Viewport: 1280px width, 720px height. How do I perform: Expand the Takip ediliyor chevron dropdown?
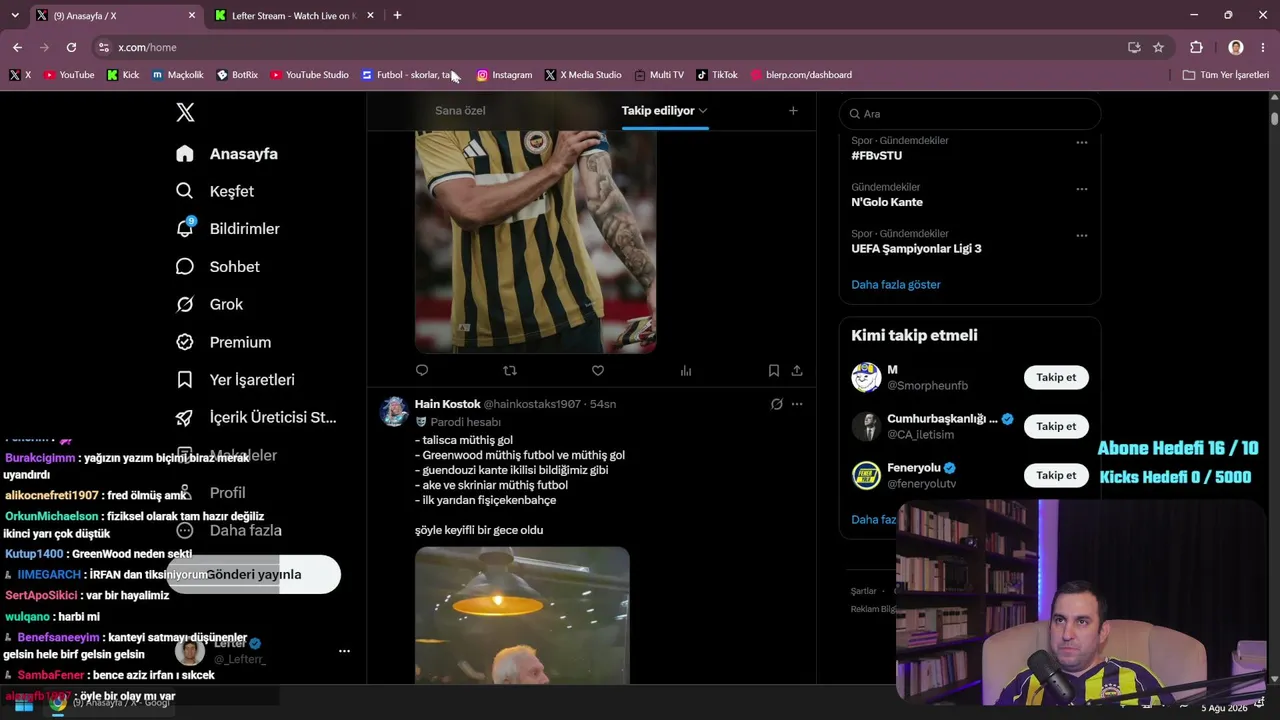tap(703, 110)
